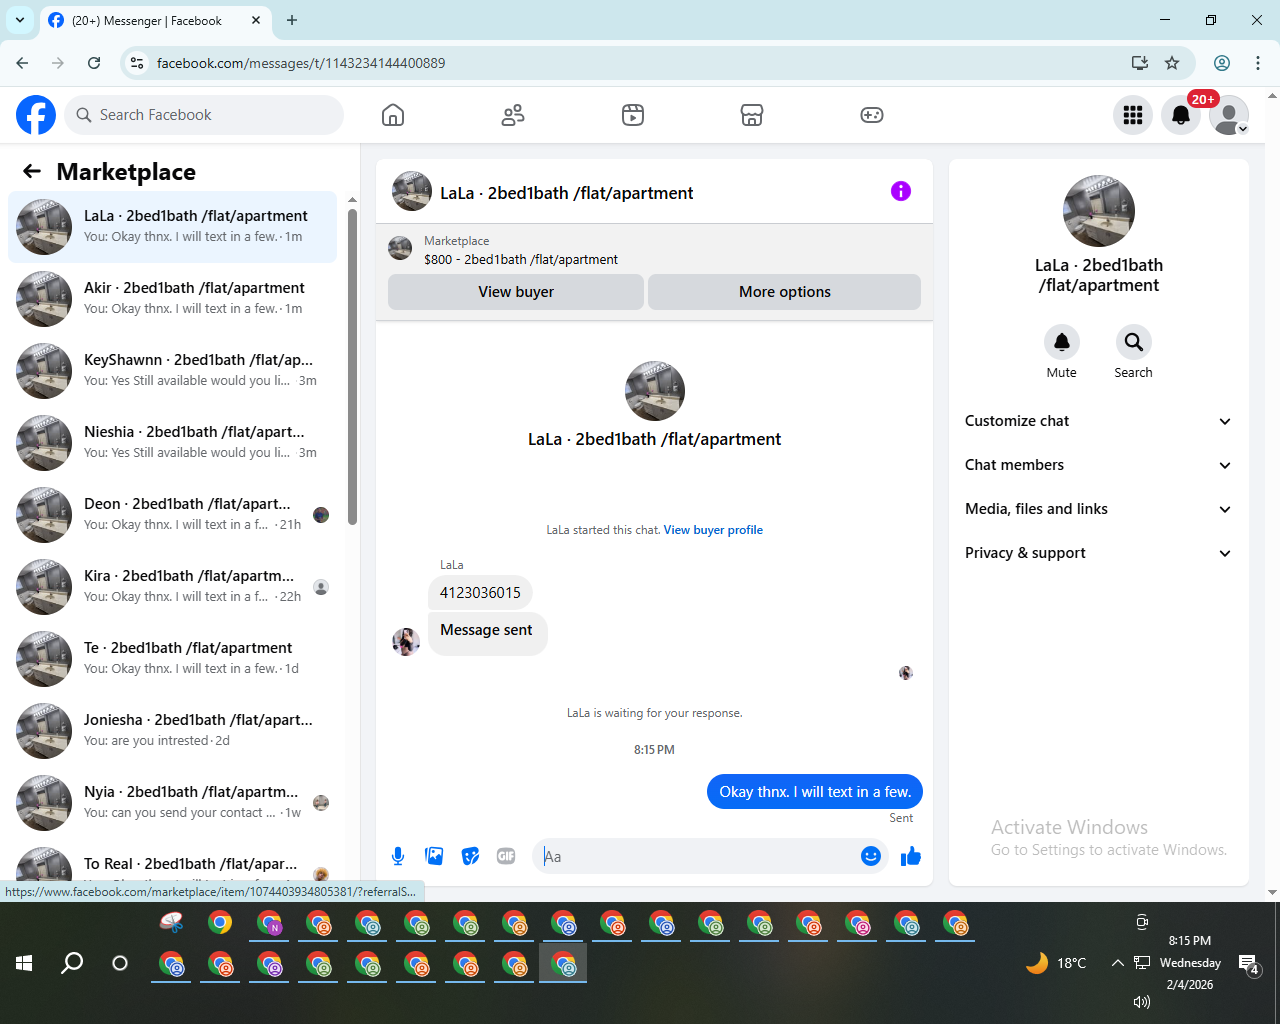Open the Akir 2bed1bath conversation
1280x1024 pixels.
(173, 299)
